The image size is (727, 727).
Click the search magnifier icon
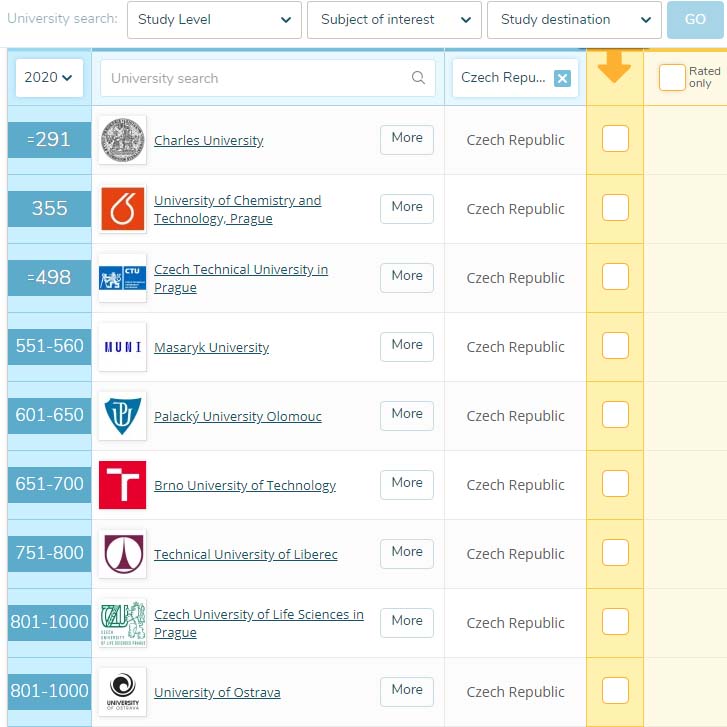point(418,78)
